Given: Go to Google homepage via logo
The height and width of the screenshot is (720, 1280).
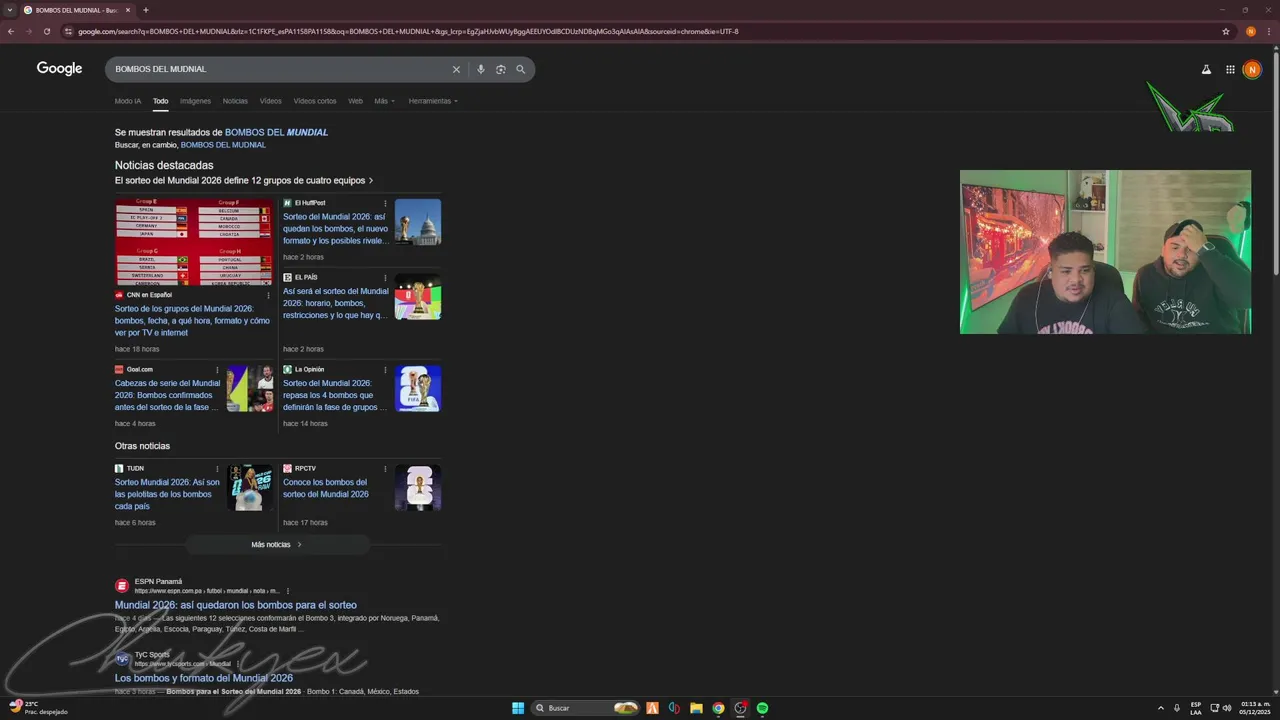Looking at the screenshot, I should pos(59,68).
